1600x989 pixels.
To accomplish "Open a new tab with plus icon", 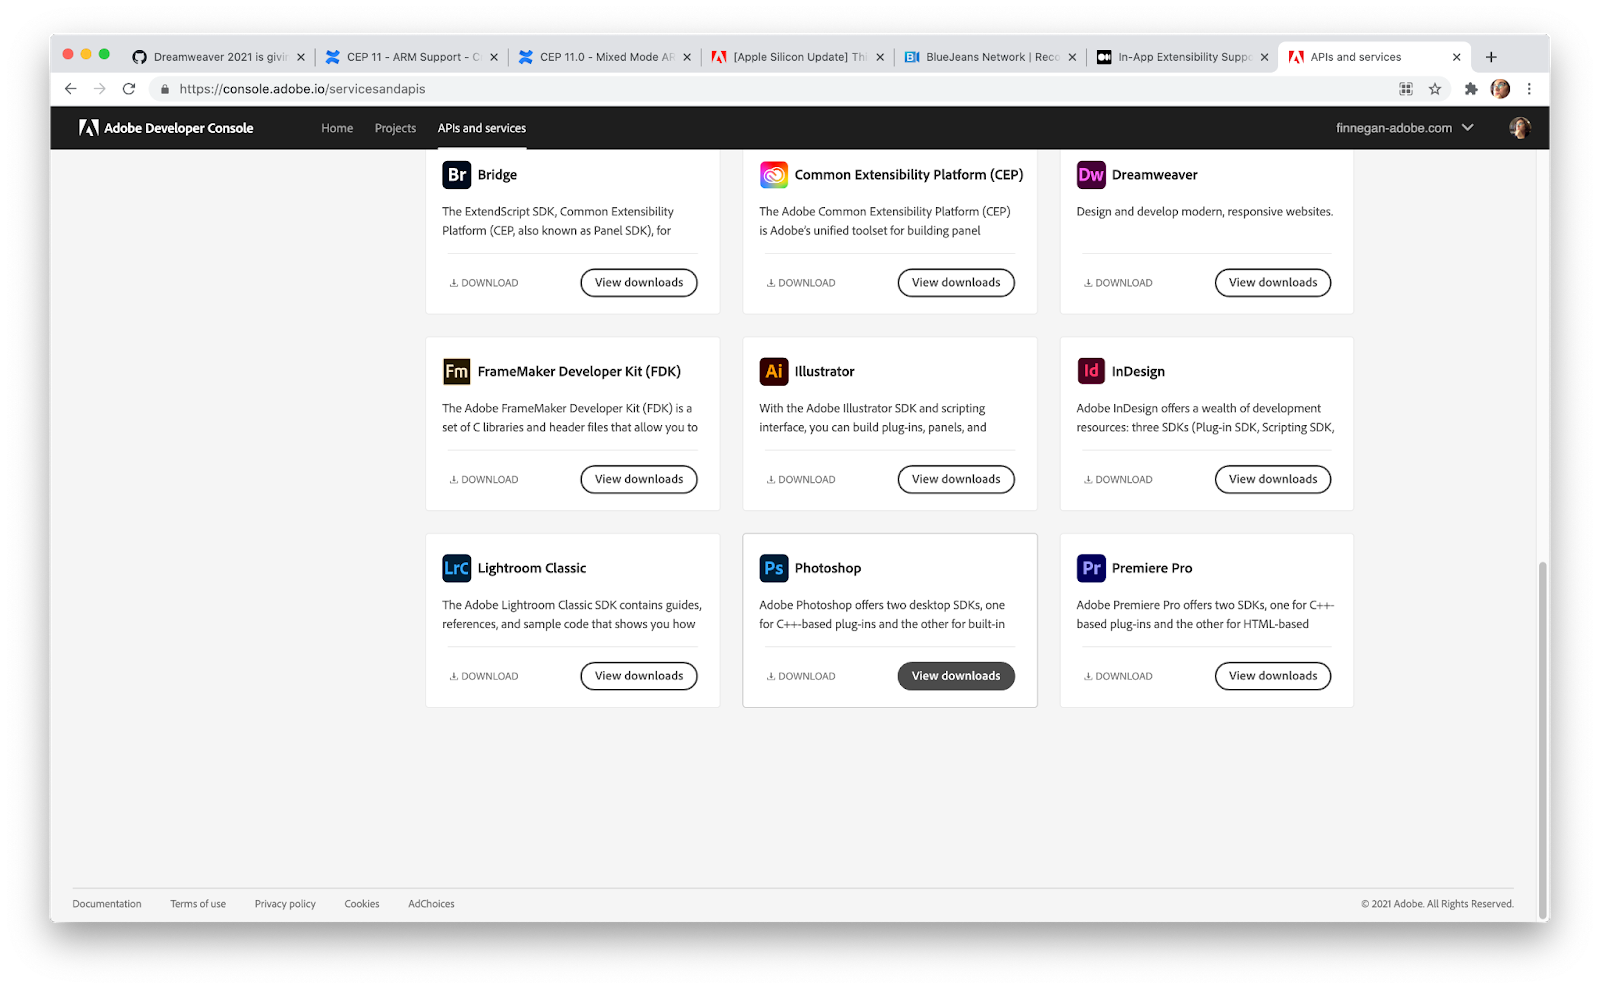I will (x=1491, y=57).
